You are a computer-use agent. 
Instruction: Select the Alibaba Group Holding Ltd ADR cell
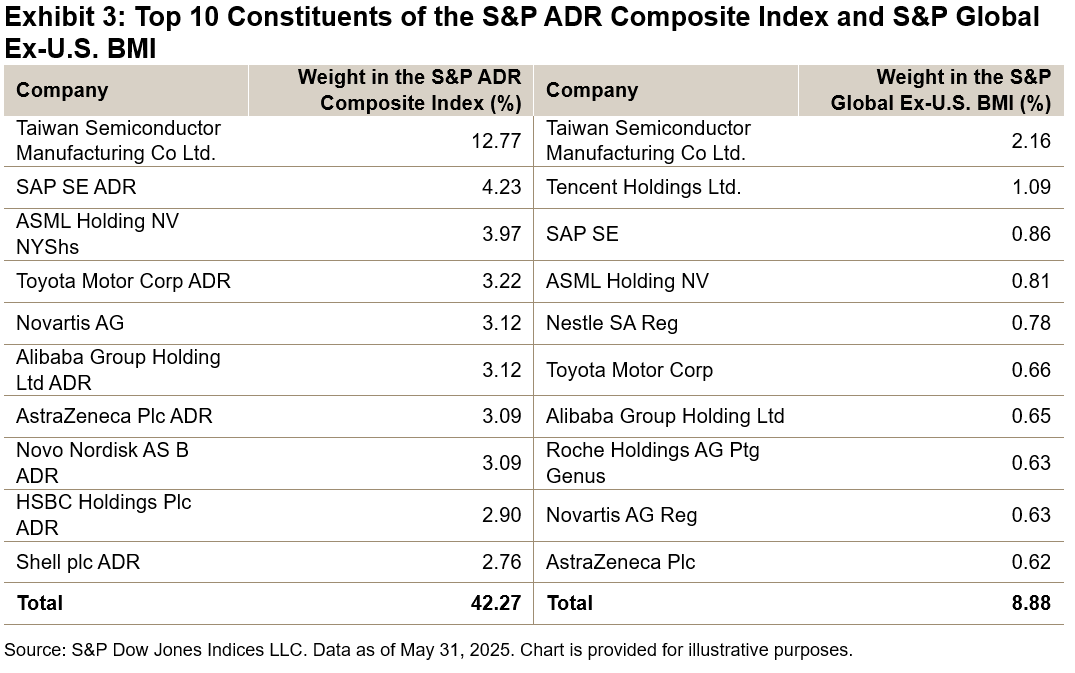click(x=118, y=370)
